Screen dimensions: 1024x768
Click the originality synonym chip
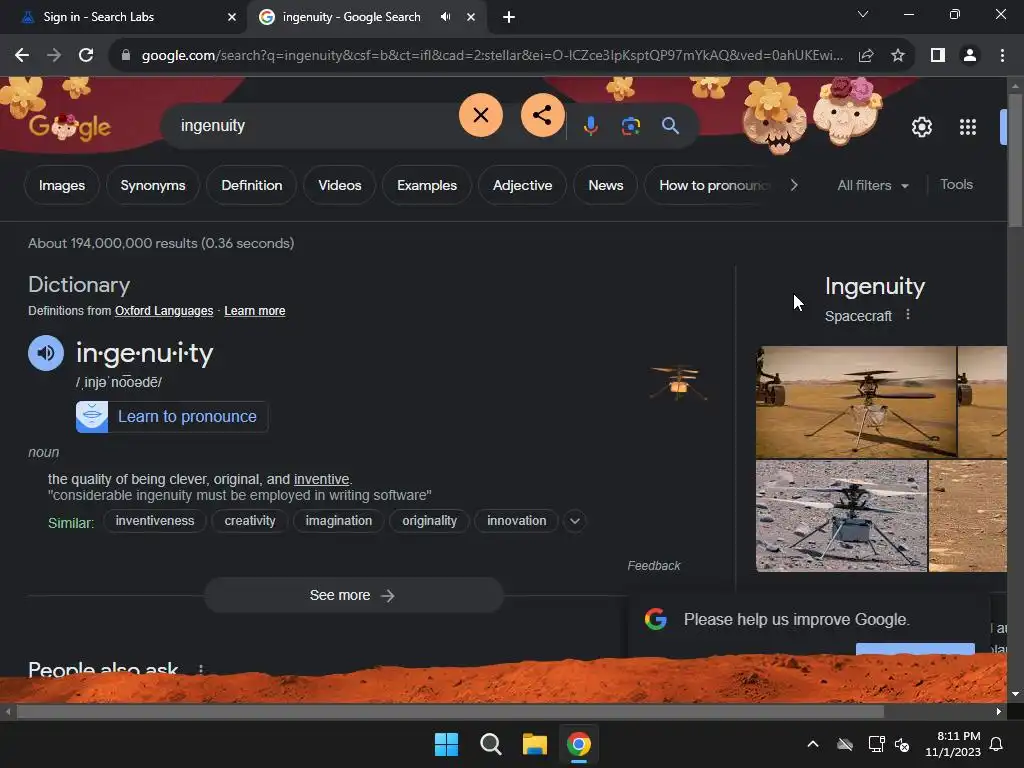[429, 521]
